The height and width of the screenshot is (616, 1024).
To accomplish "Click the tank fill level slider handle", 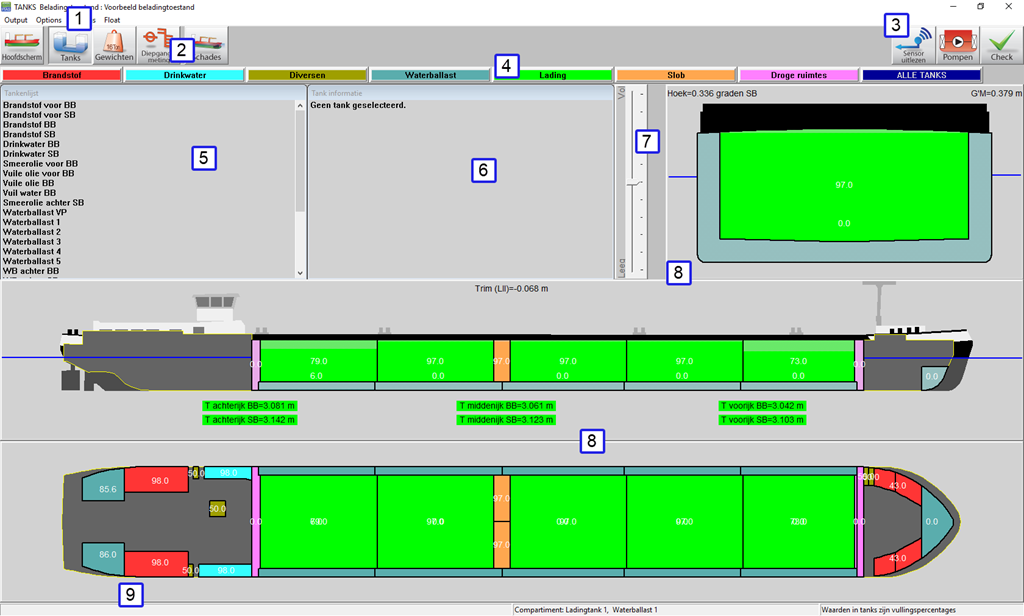I will click(x=633, y=184).
